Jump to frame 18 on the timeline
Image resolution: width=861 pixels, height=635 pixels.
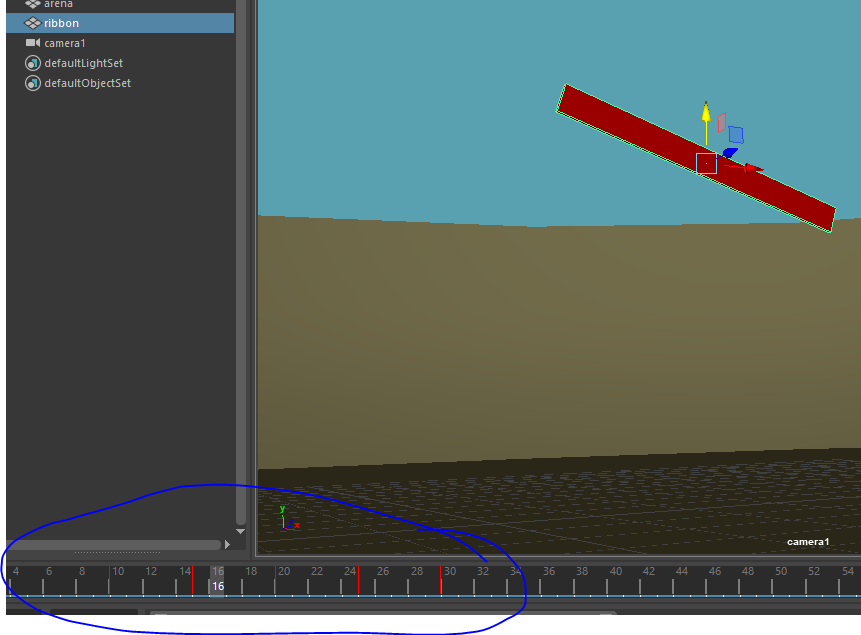(251, 571)
